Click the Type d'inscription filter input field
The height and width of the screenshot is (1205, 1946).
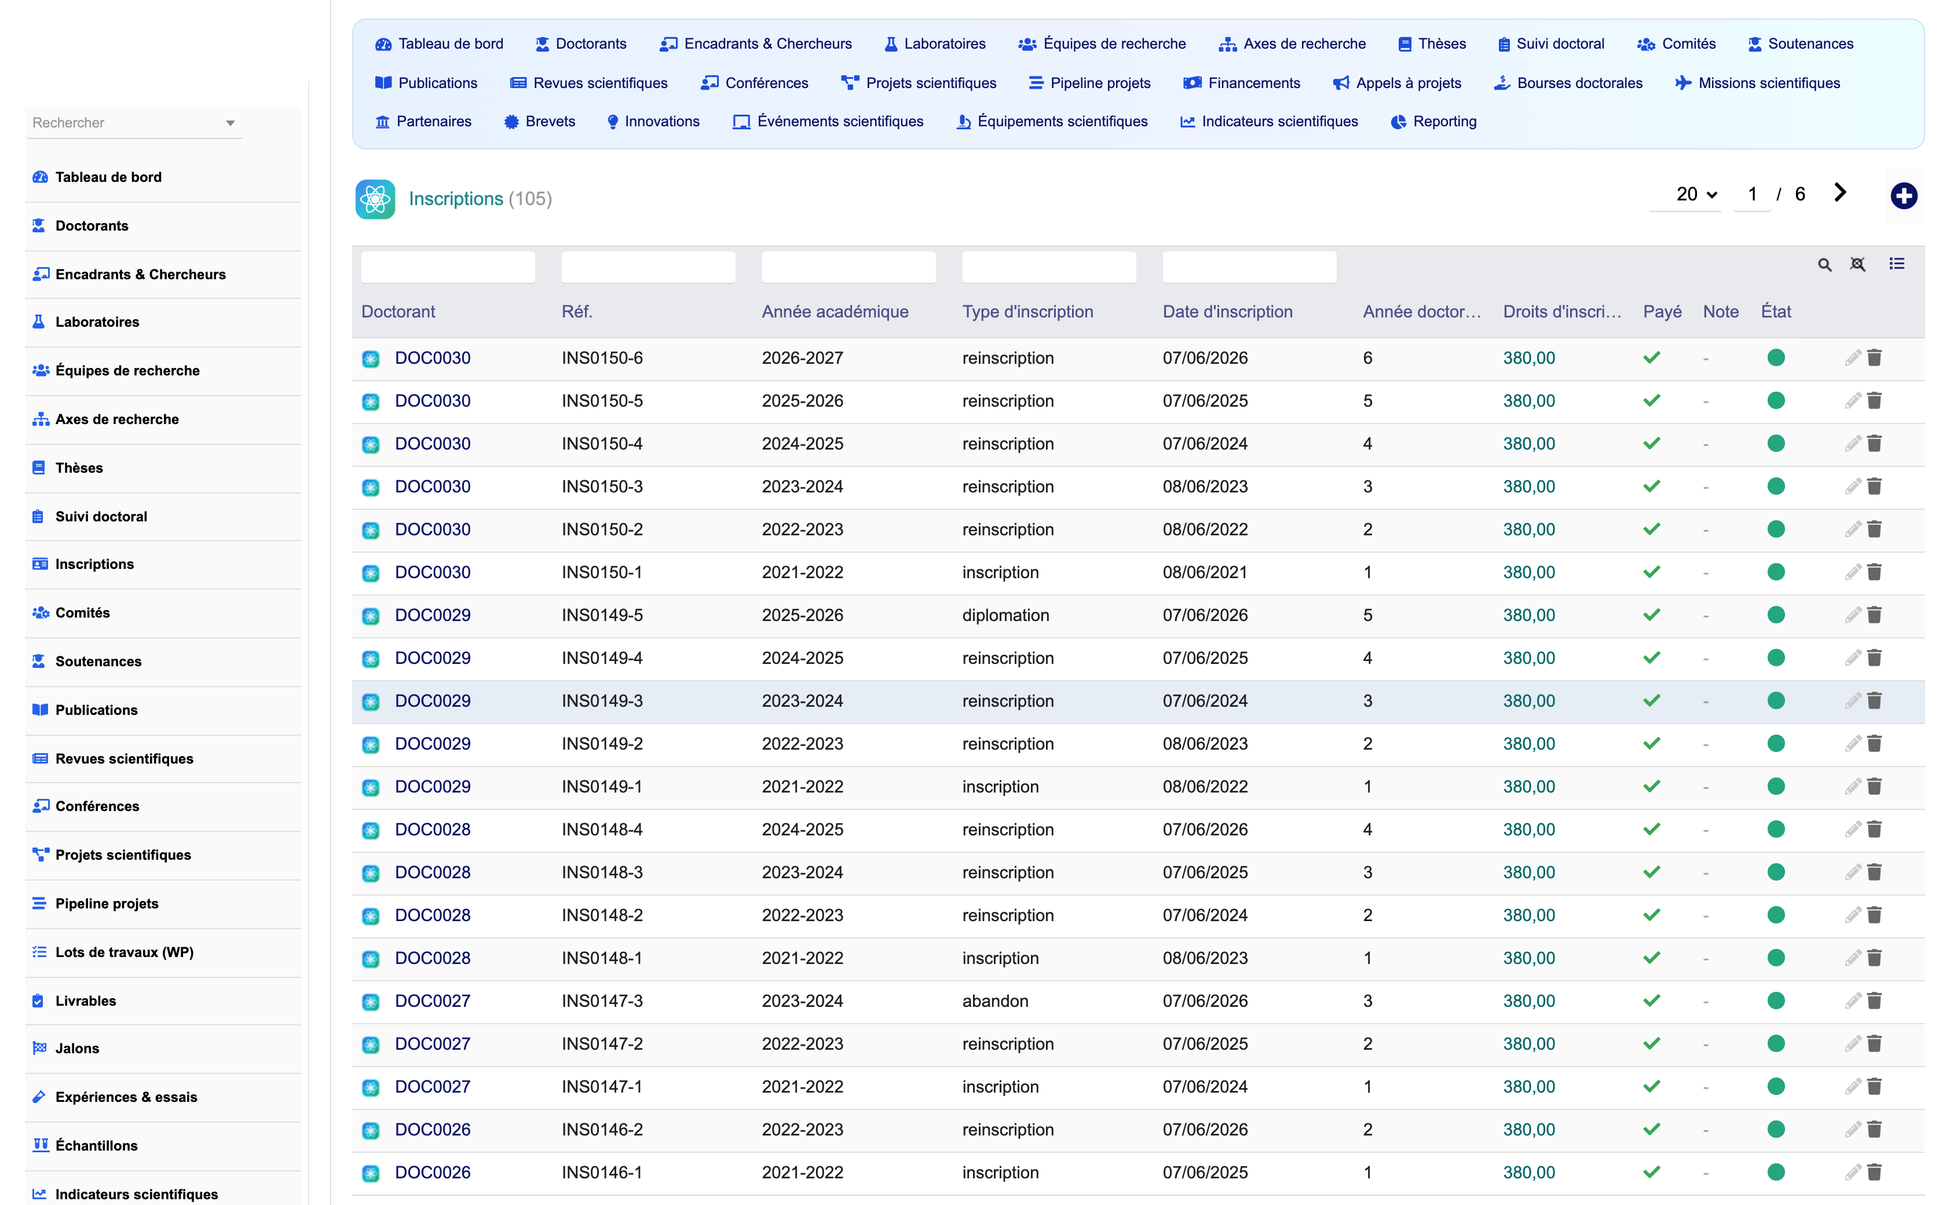pyautogui.click(x=1049, y=267)
